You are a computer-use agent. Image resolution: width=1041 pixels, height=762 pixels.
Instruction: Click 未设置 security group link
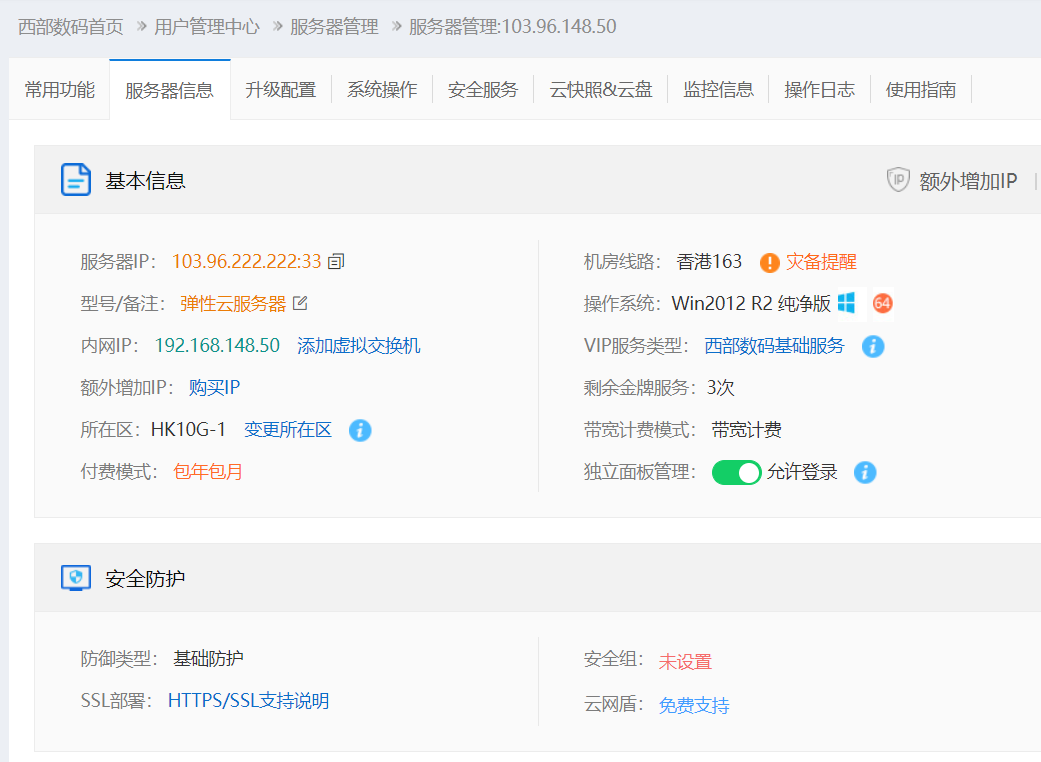(685, 661)
